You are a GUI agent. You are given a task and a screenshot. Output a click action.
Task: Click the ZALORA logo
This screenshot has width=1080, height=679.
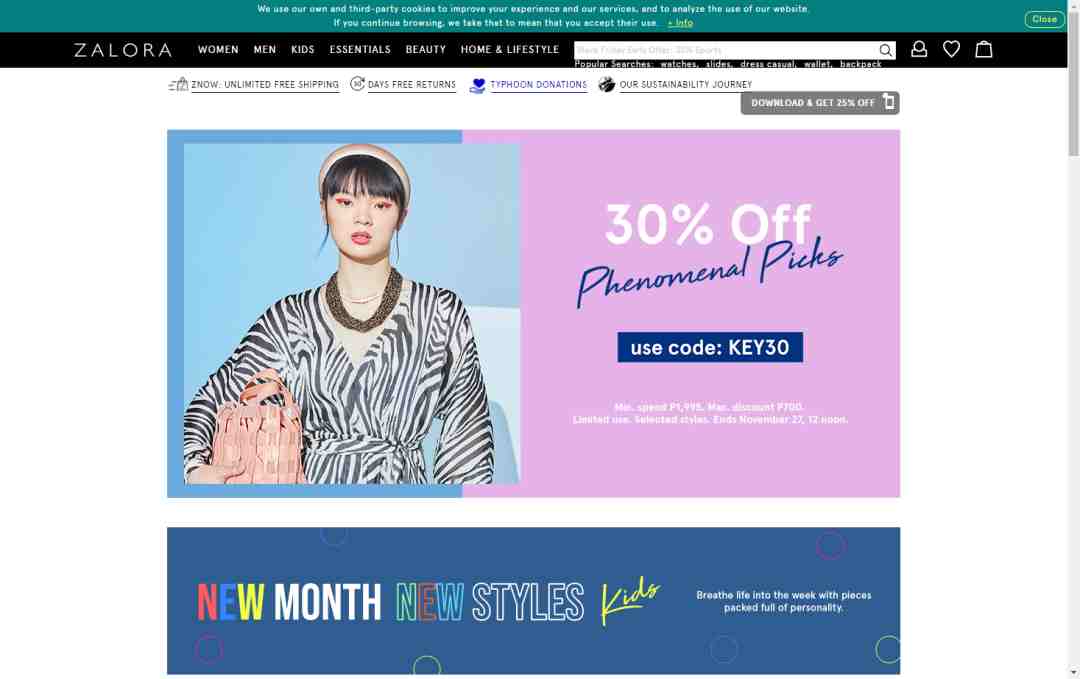(123, 50)
